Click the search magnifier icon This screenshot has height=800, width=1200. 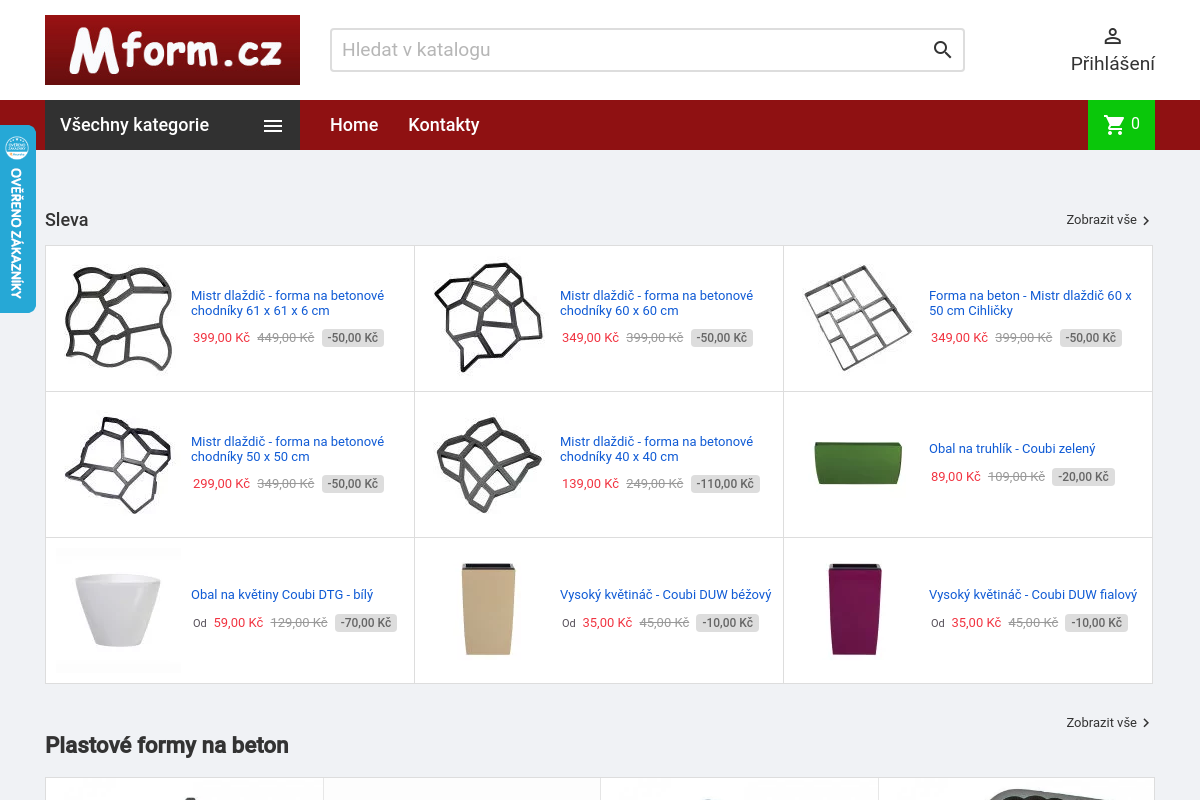[942, 50]
